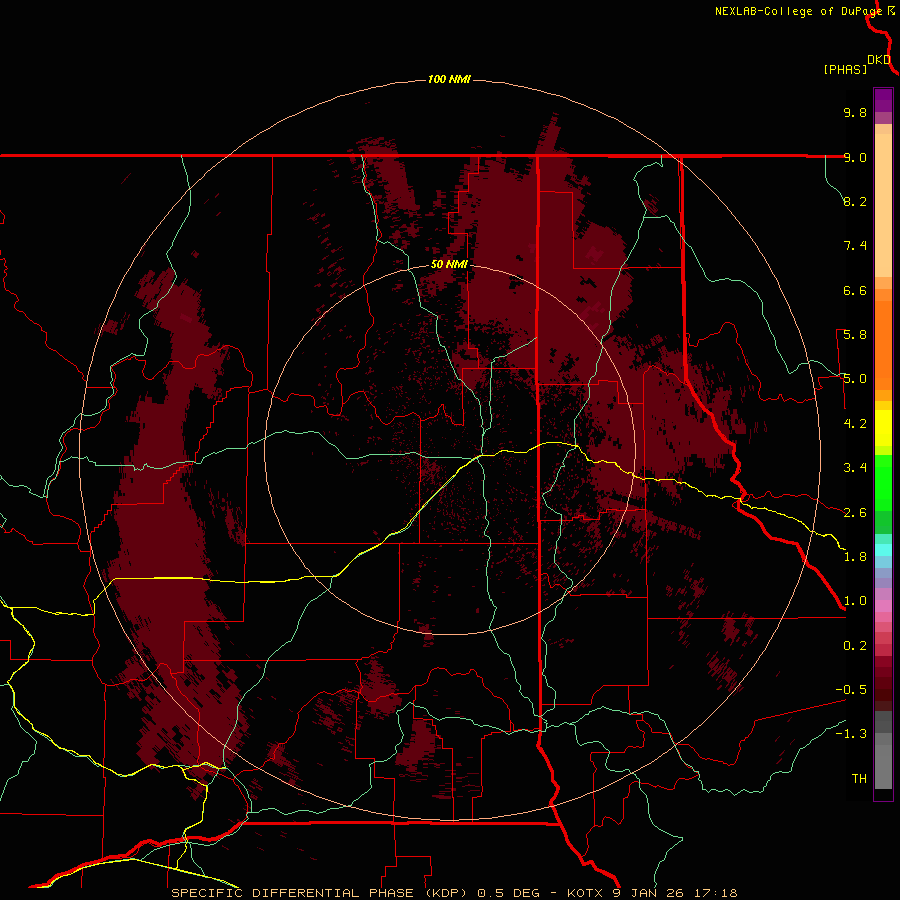Click the 5.0 value on the scale
Viewport: 900px width, 900px height.
point(855,379)
